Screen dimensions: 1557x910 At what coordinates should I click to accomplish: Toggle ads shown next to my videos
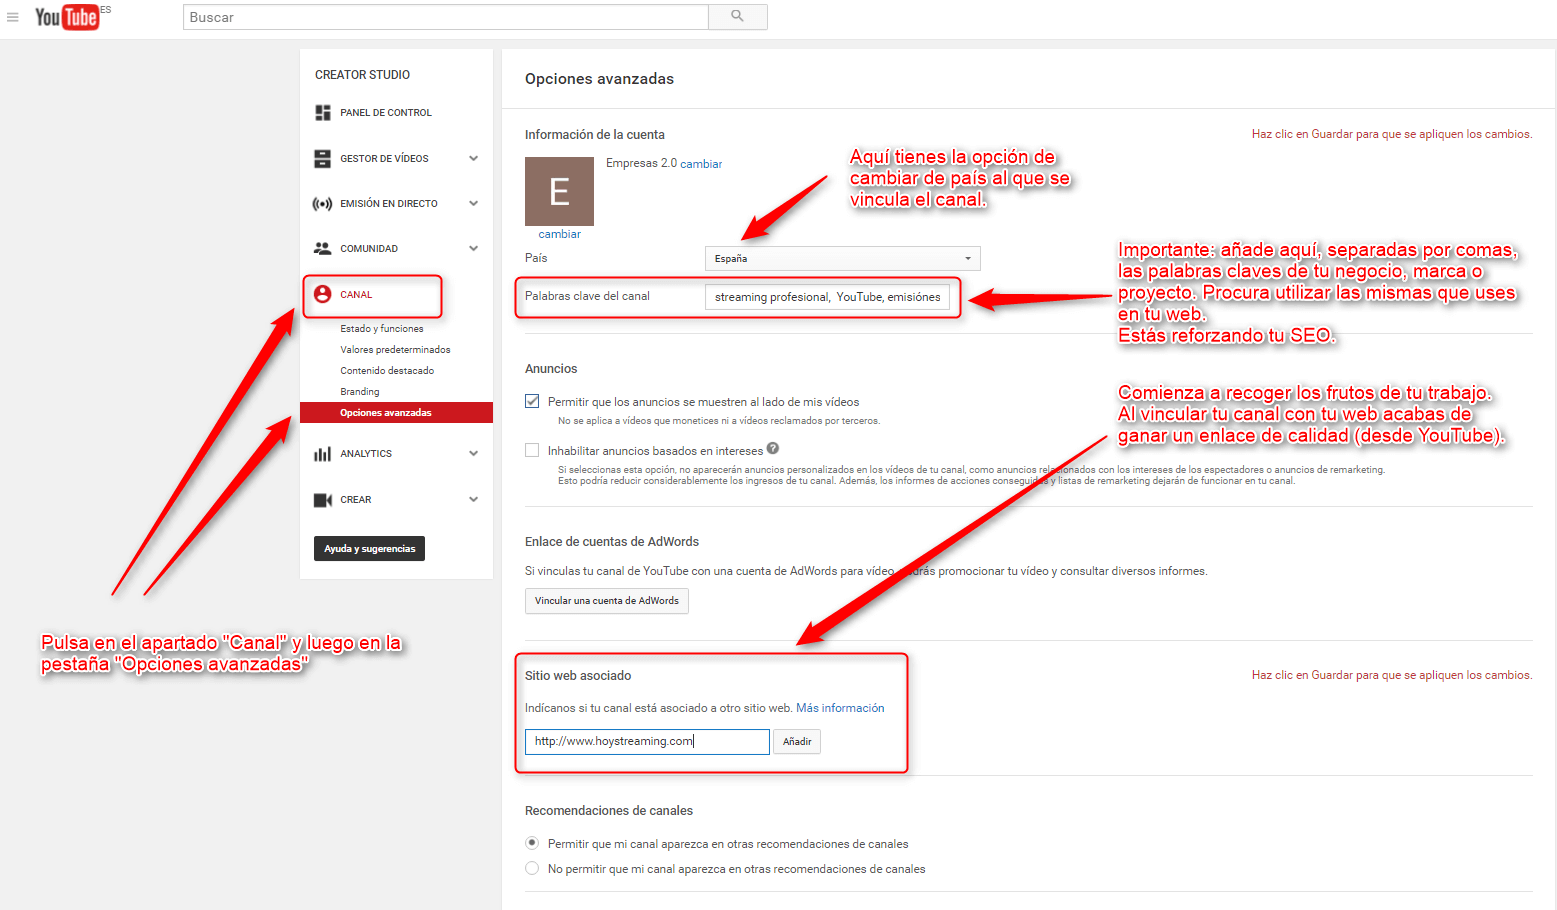(x=532, y=401)
